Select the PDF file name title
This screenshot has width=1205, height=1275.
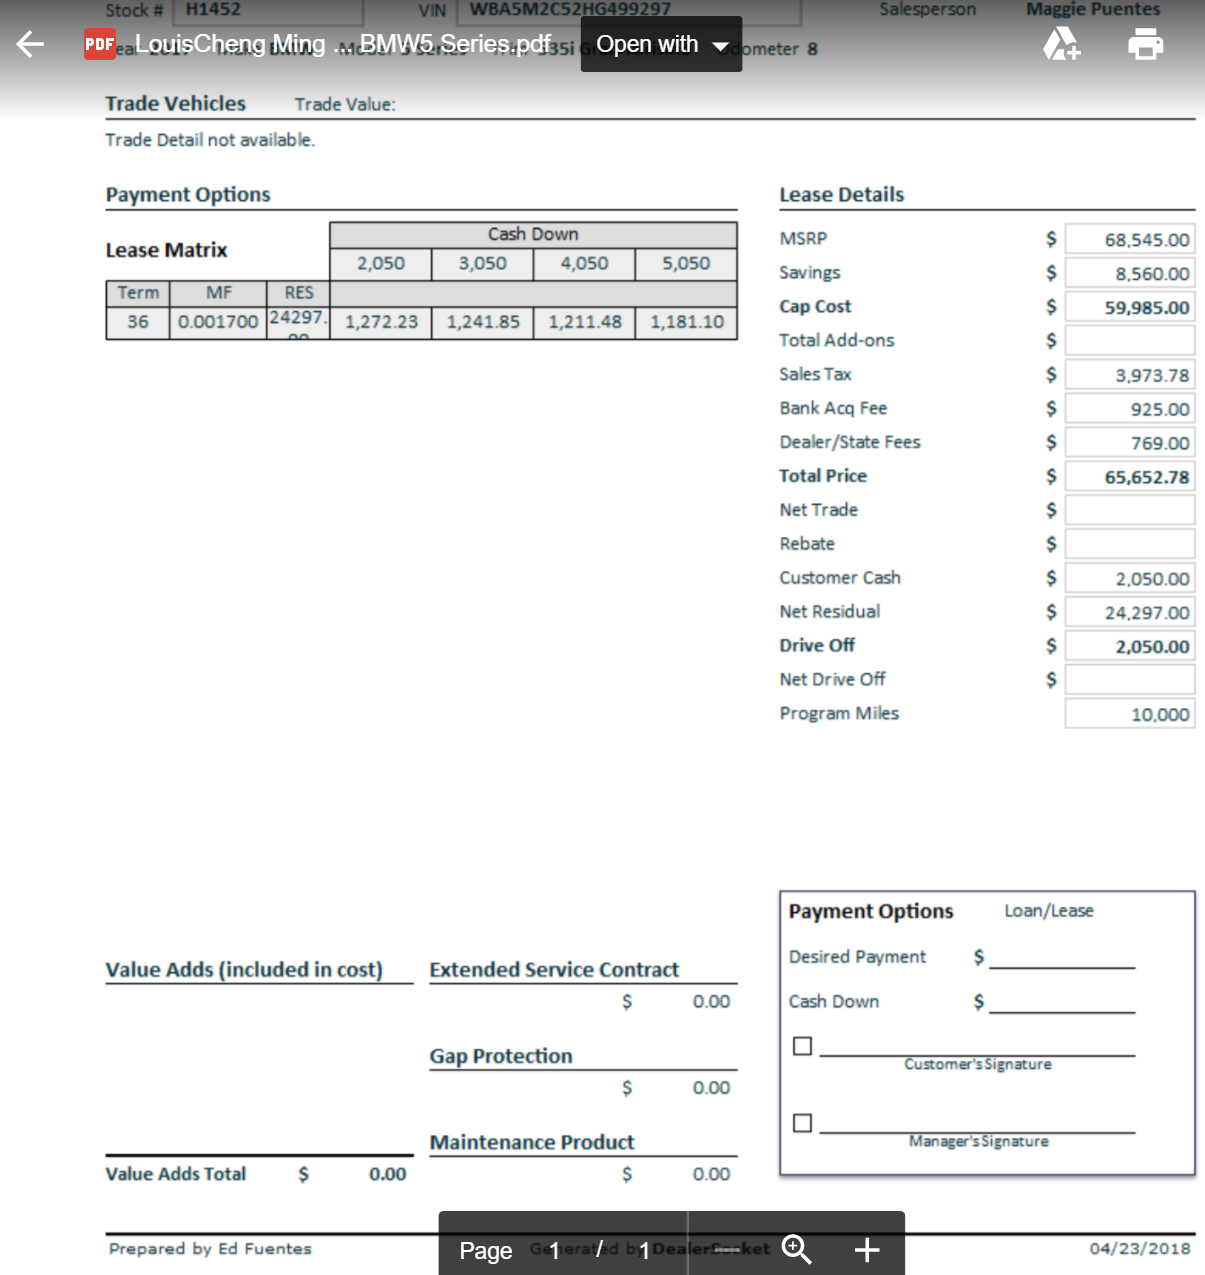point(342,44)
